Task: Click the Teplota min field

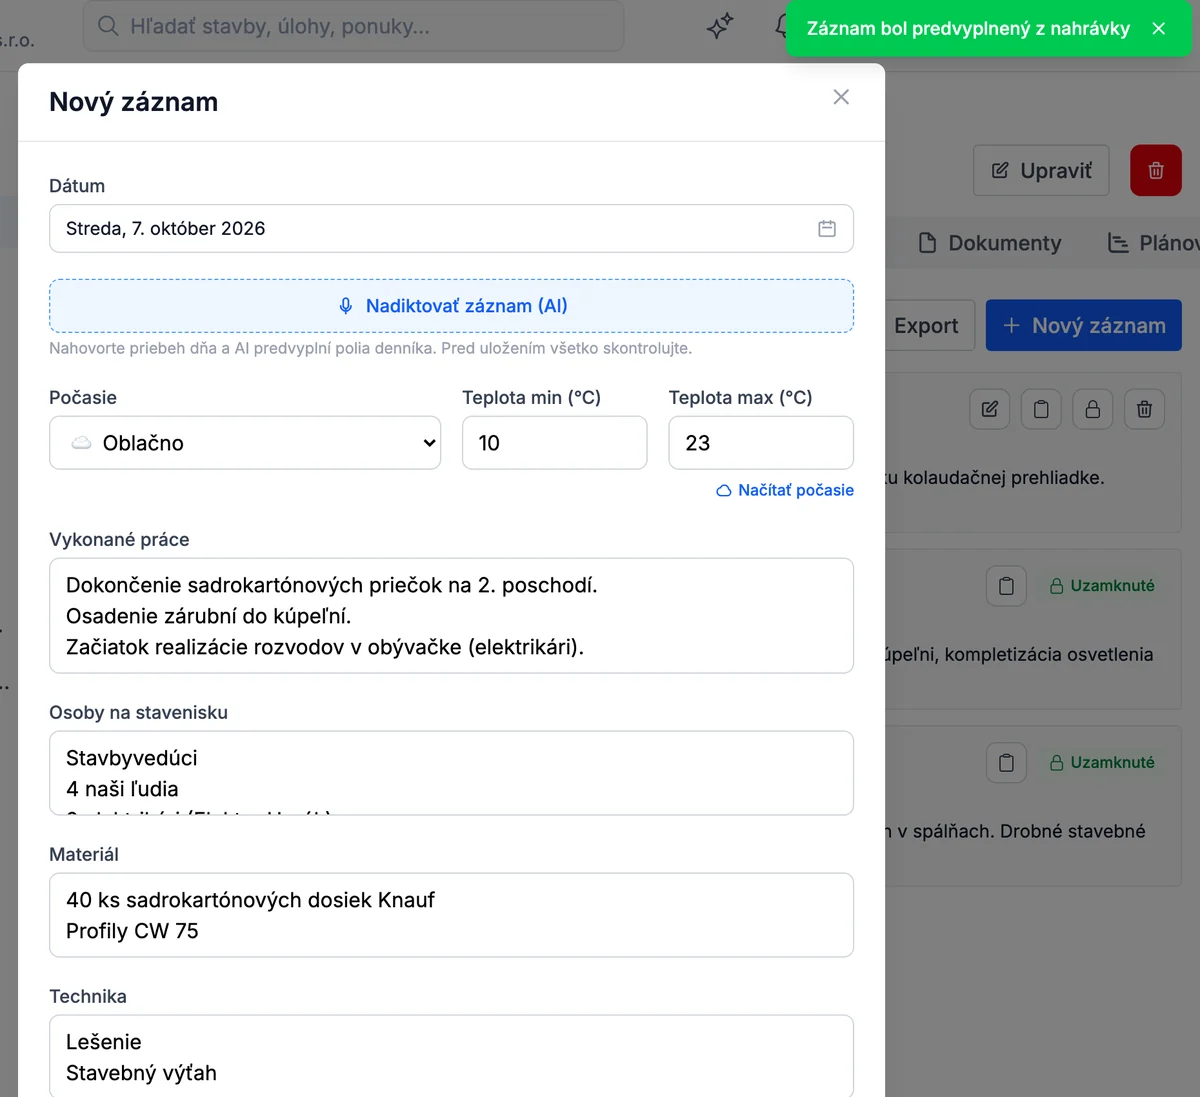Action: (x=555, y=443)
